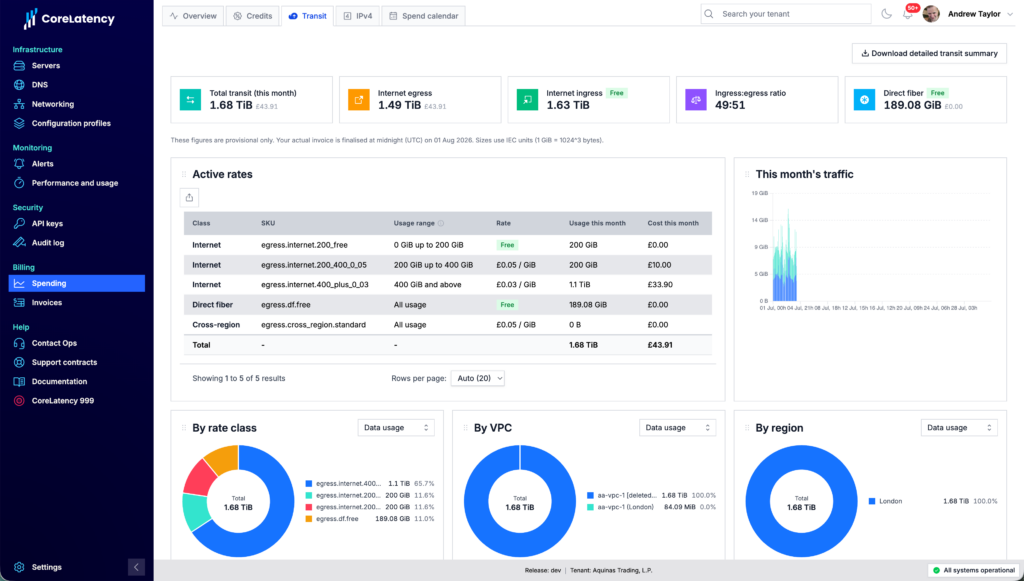Open notifications bell with 50+ badge
The height and width of the screenshot is (581, 1024).
tap(908, 13)
